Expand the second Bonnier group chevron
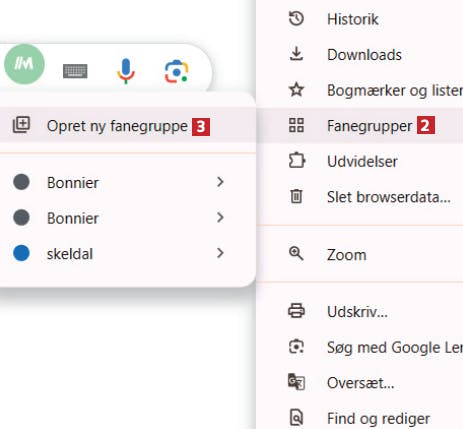 [220, 217]
